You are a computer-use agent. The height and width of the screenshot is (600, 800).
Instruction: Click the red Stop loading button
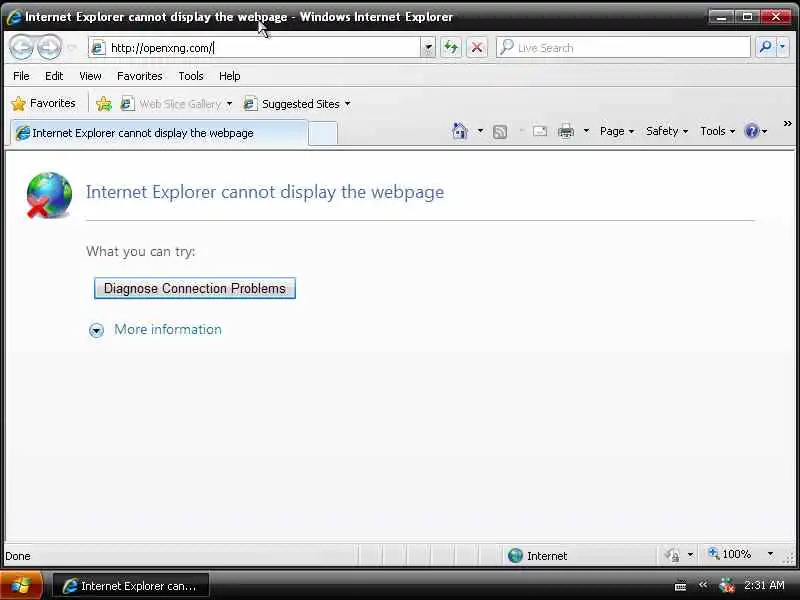tap(477, 48)
